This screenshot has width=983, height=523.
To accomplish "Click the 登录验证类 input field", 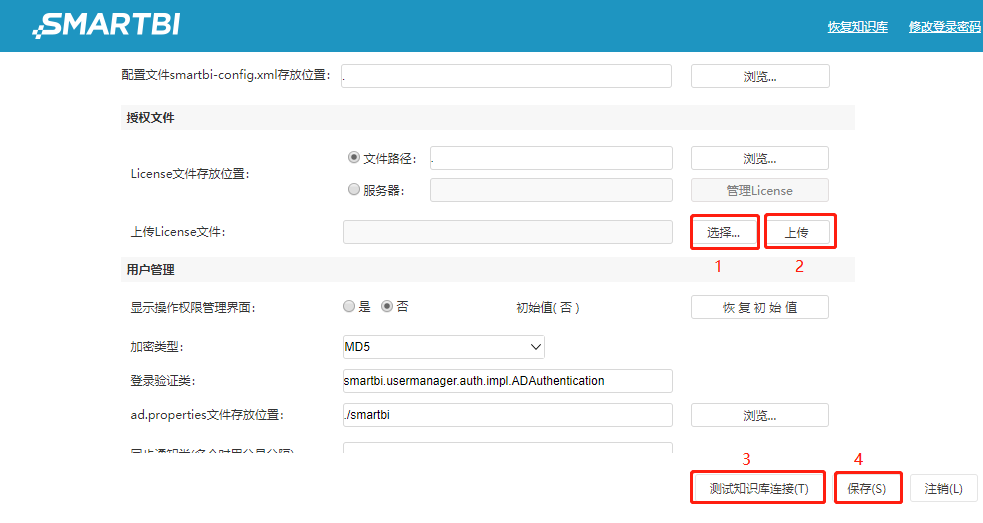I will coord(507,381).
